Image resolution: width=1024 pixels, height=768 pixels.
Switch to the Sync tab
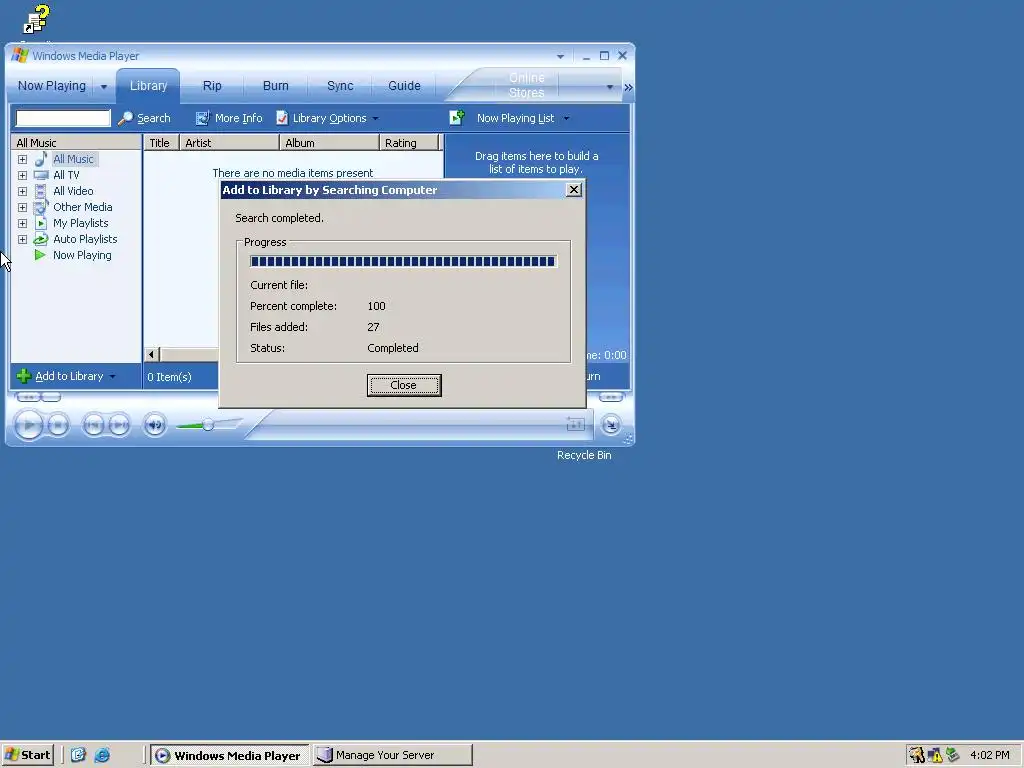340,86
